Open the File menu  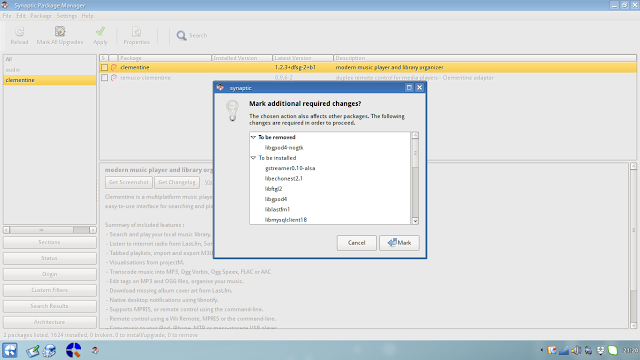(x=7, y=16)
